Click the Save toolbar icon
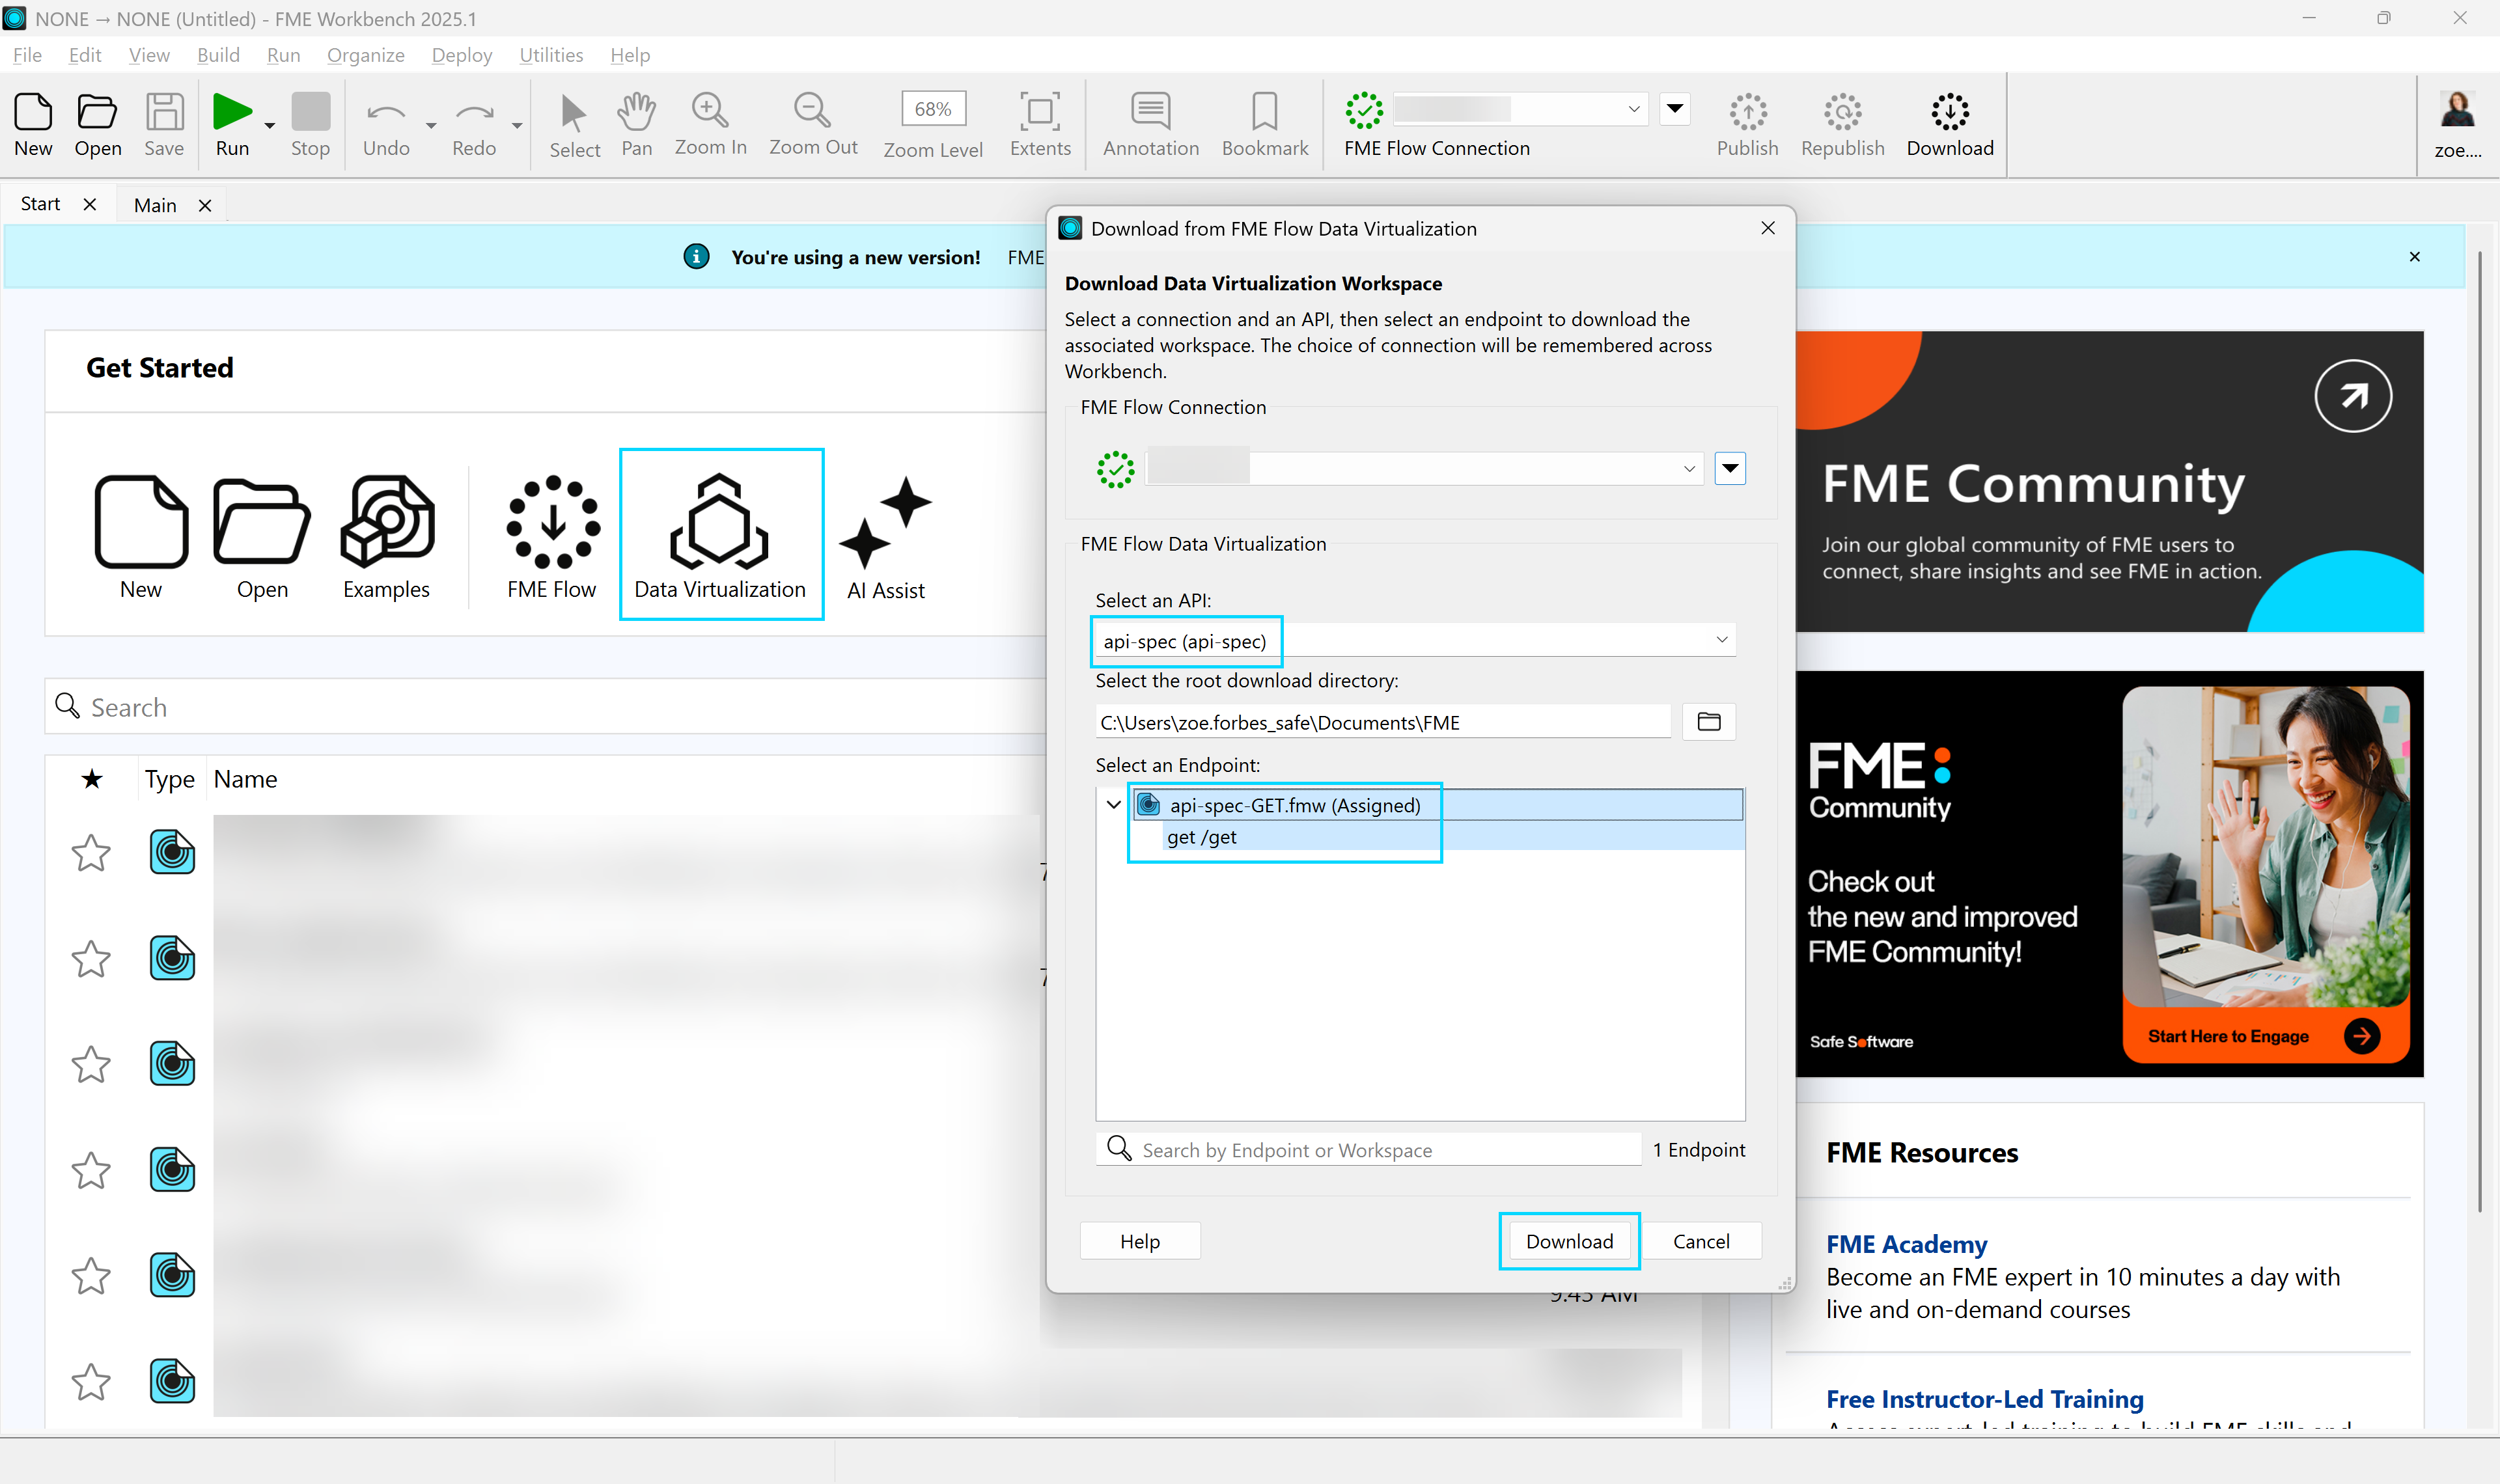The height and width of the screenshot is (1484, 2500). point(164,112)
